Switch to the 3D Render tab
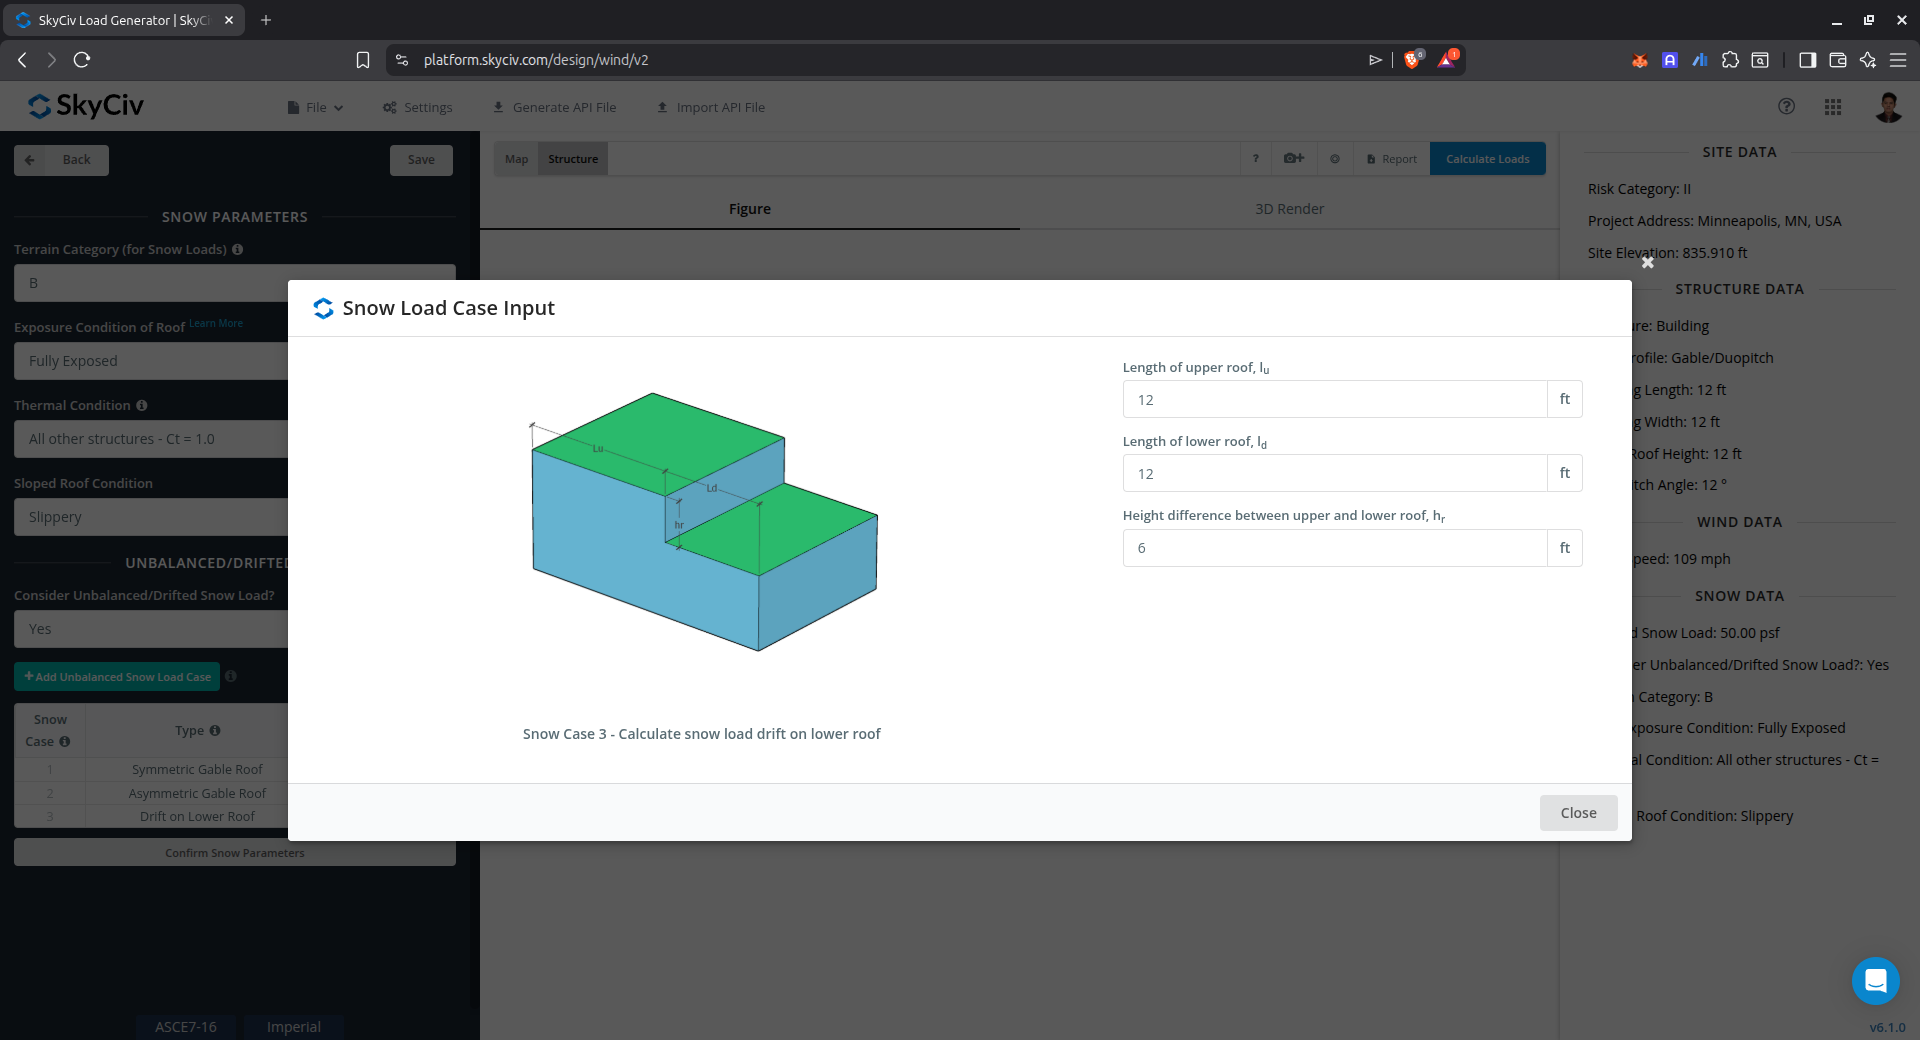 1289,209
